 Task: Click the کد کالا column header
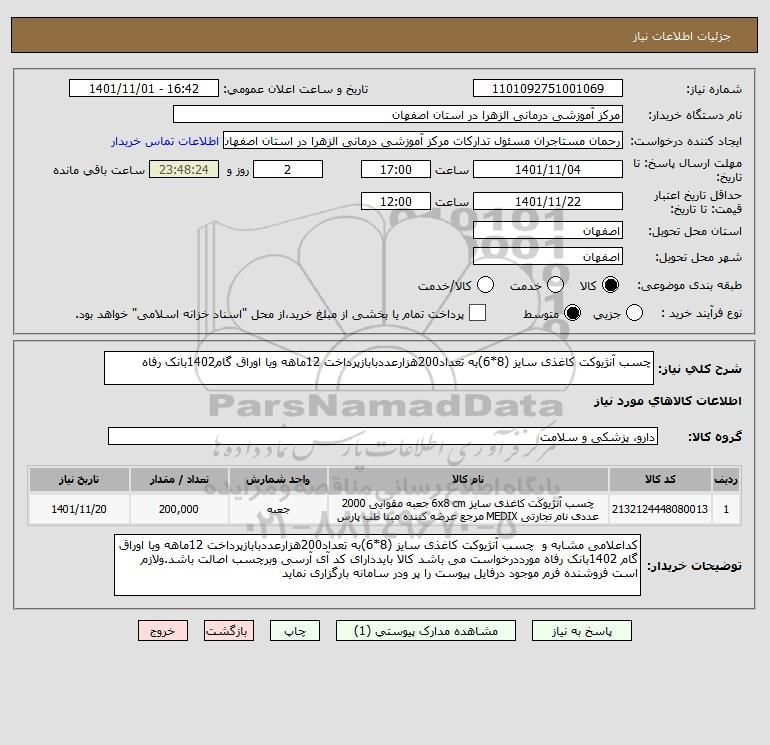click(660, 479)
